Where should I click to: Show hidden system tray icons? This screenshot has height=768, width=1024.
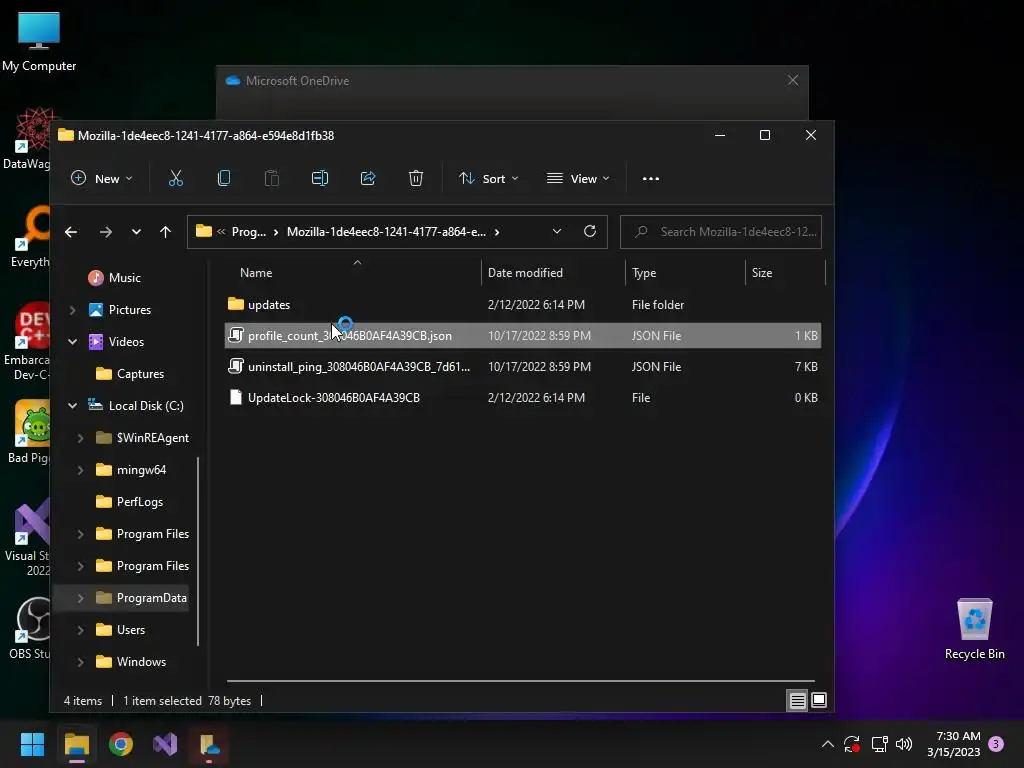click(x=827, y=744)
